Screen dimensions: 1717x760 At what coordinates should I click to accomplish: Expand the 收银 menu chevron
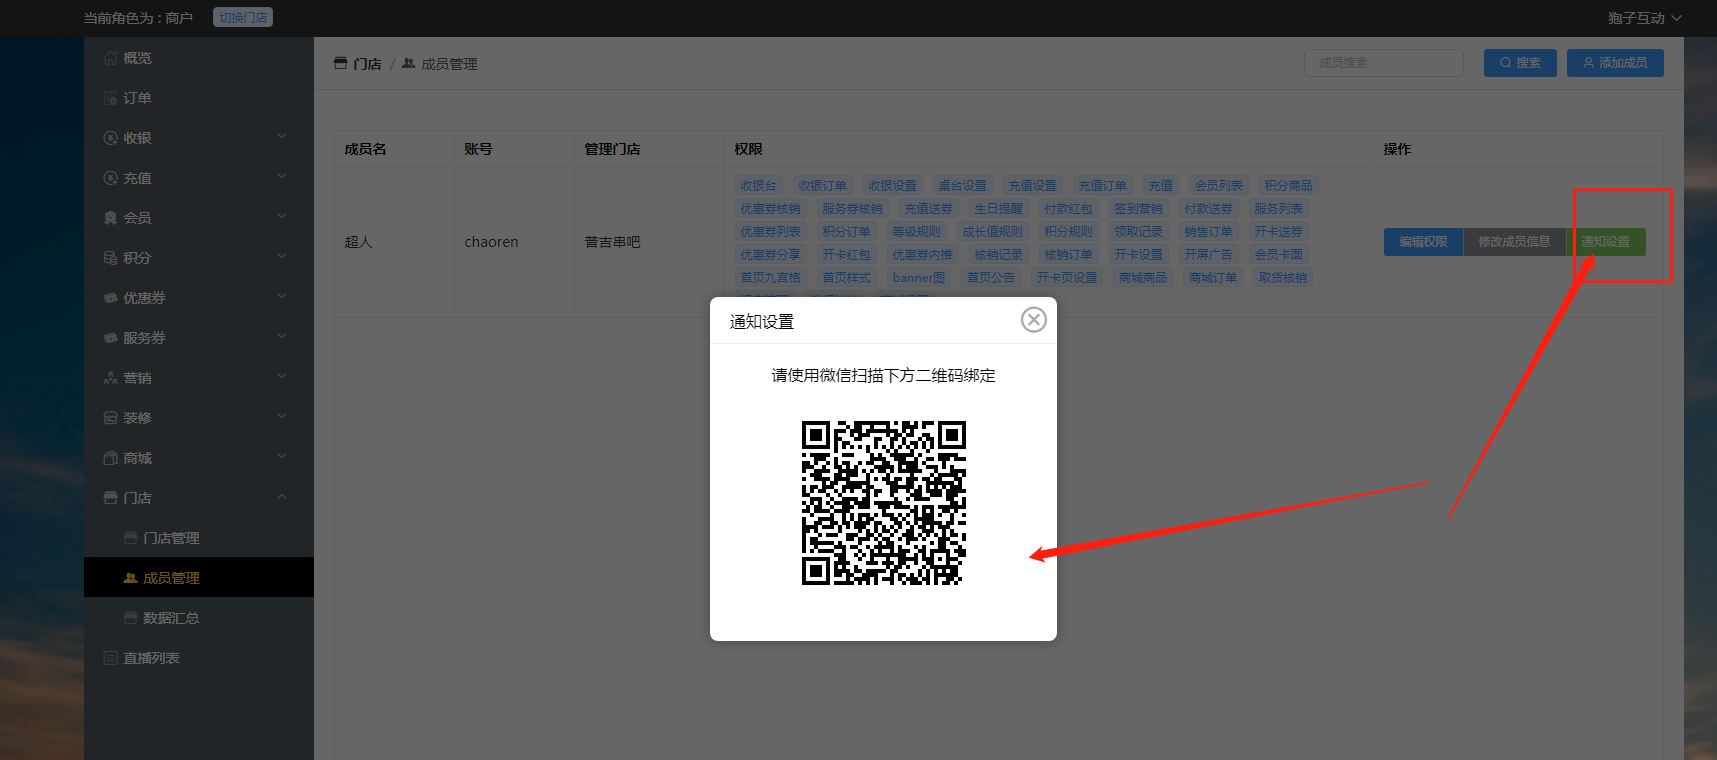(x=282, y=136)
